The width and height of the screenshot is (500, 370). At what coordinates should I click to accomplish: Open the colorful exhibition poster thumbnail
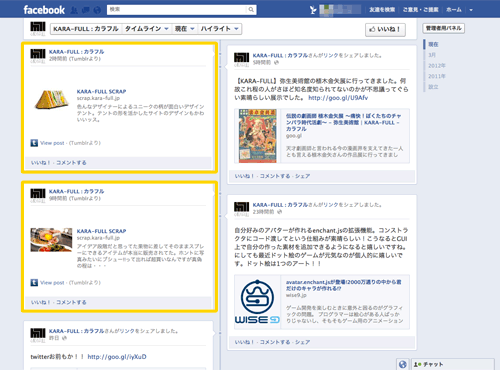(258, 136)
